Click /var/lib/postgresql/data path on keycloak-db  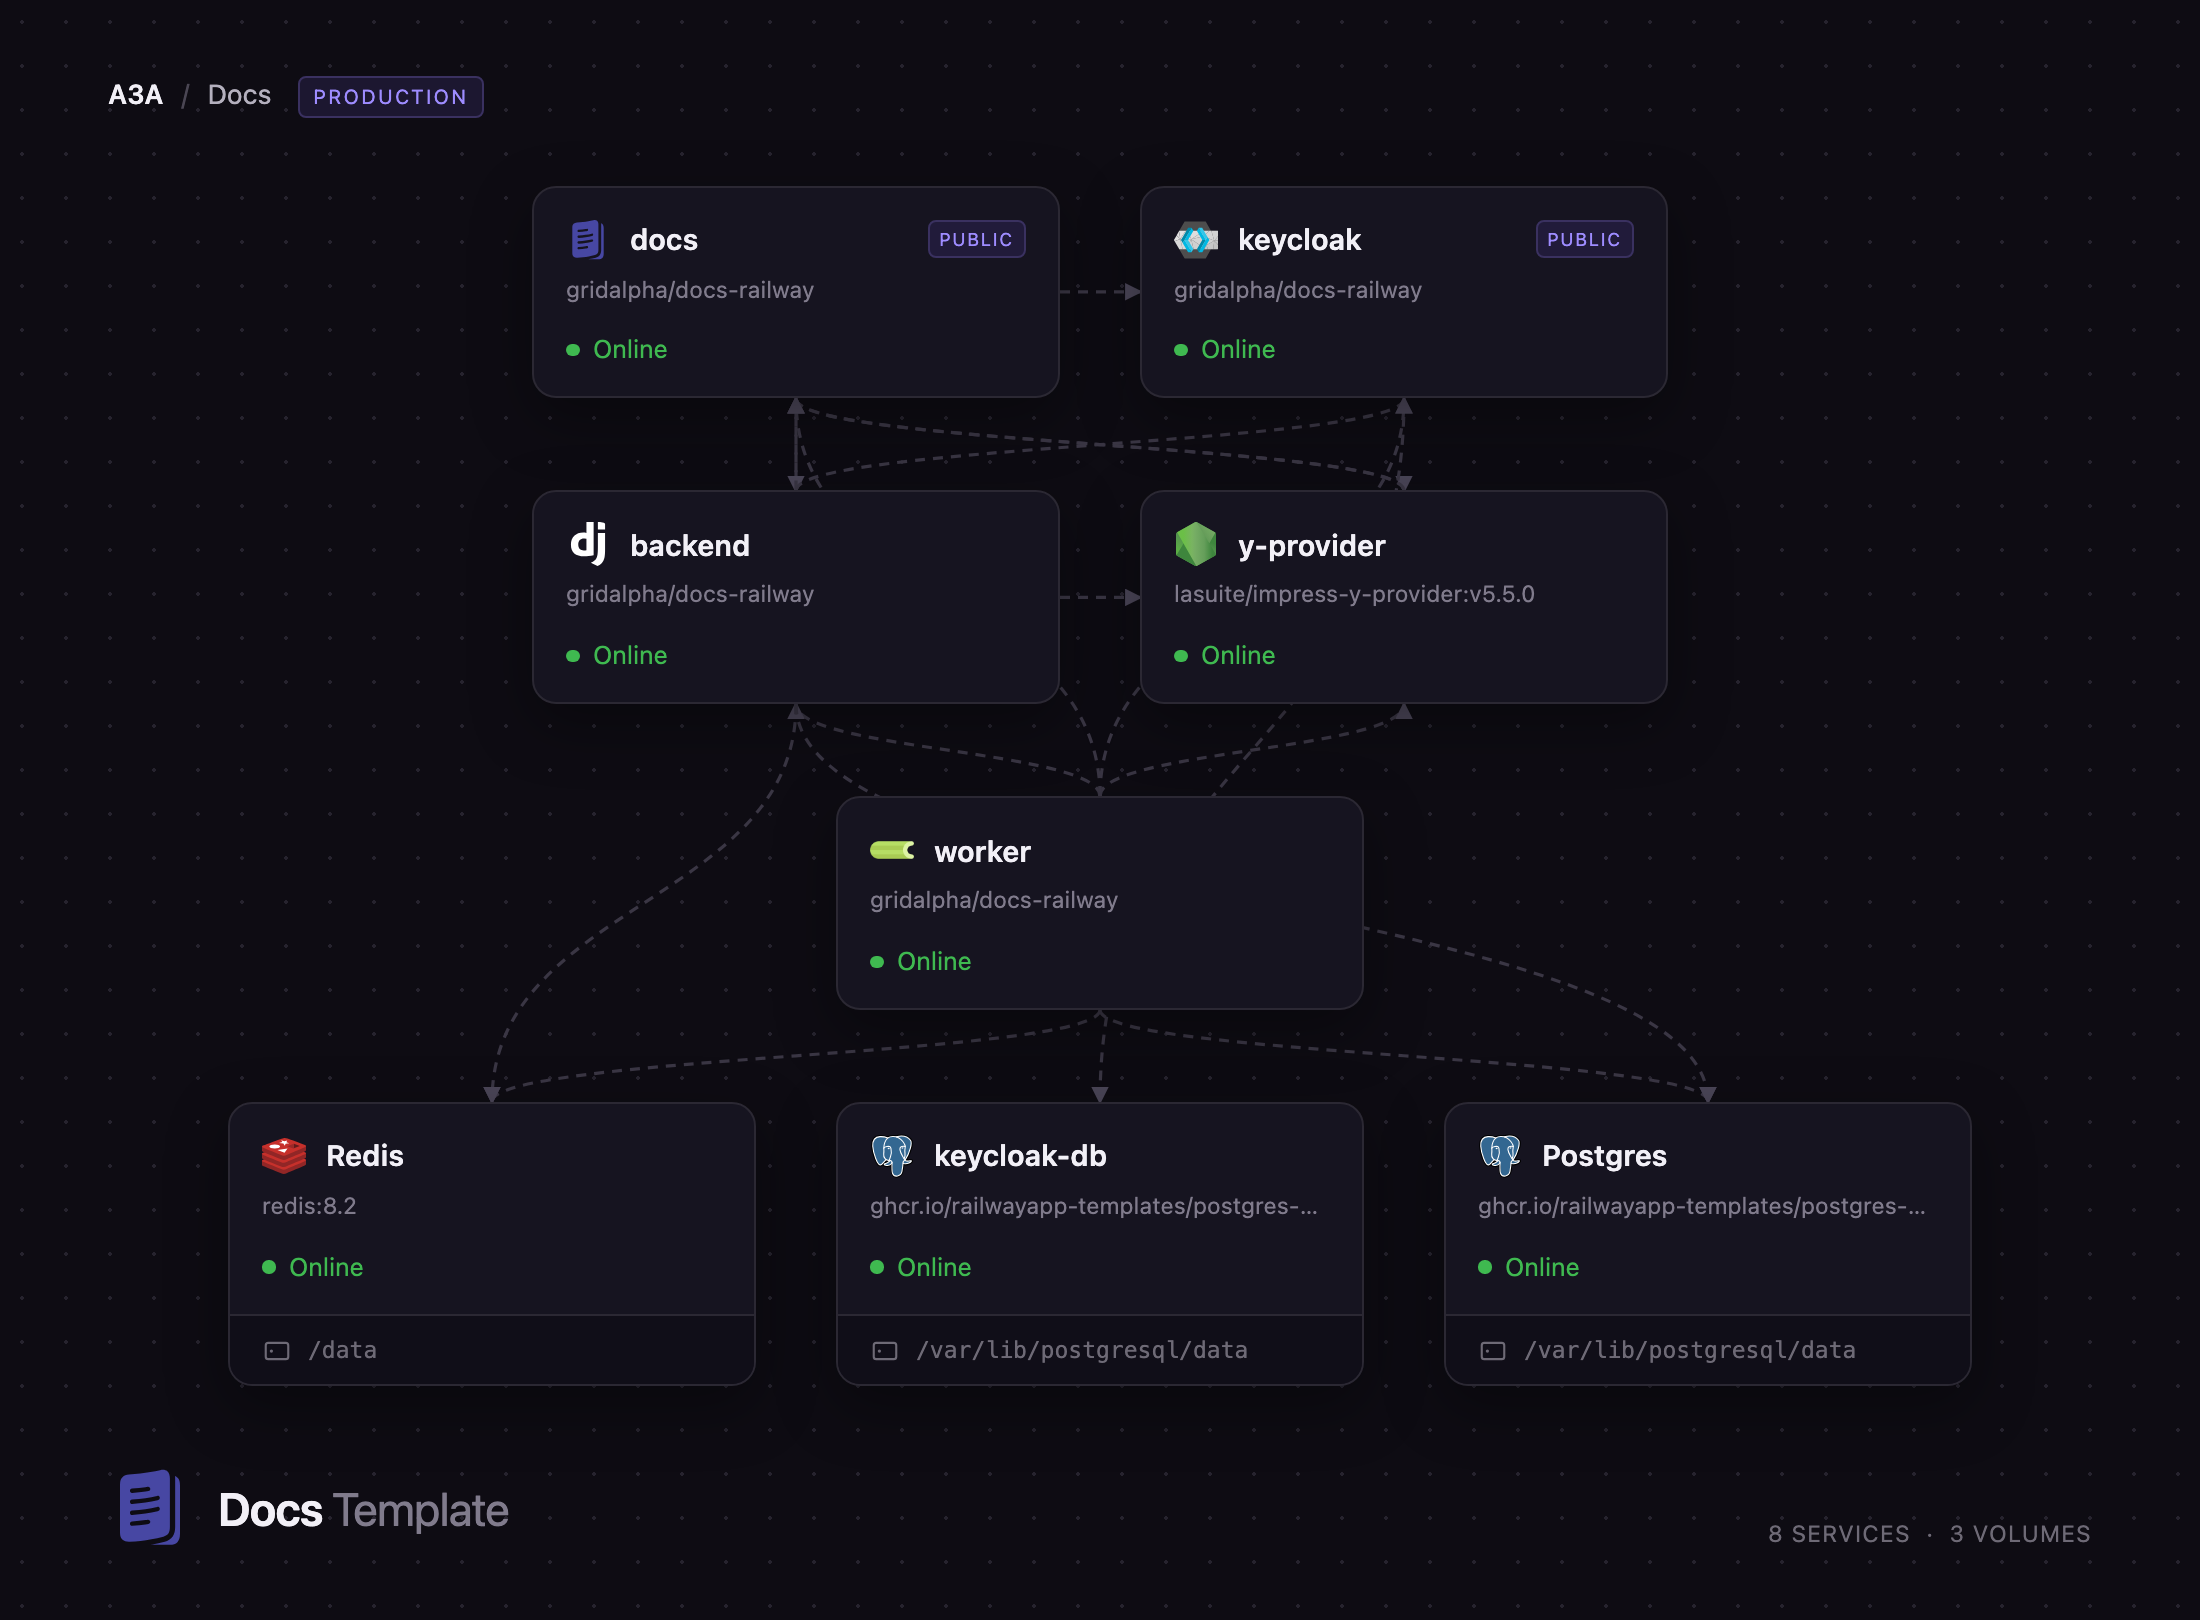1082,1351
